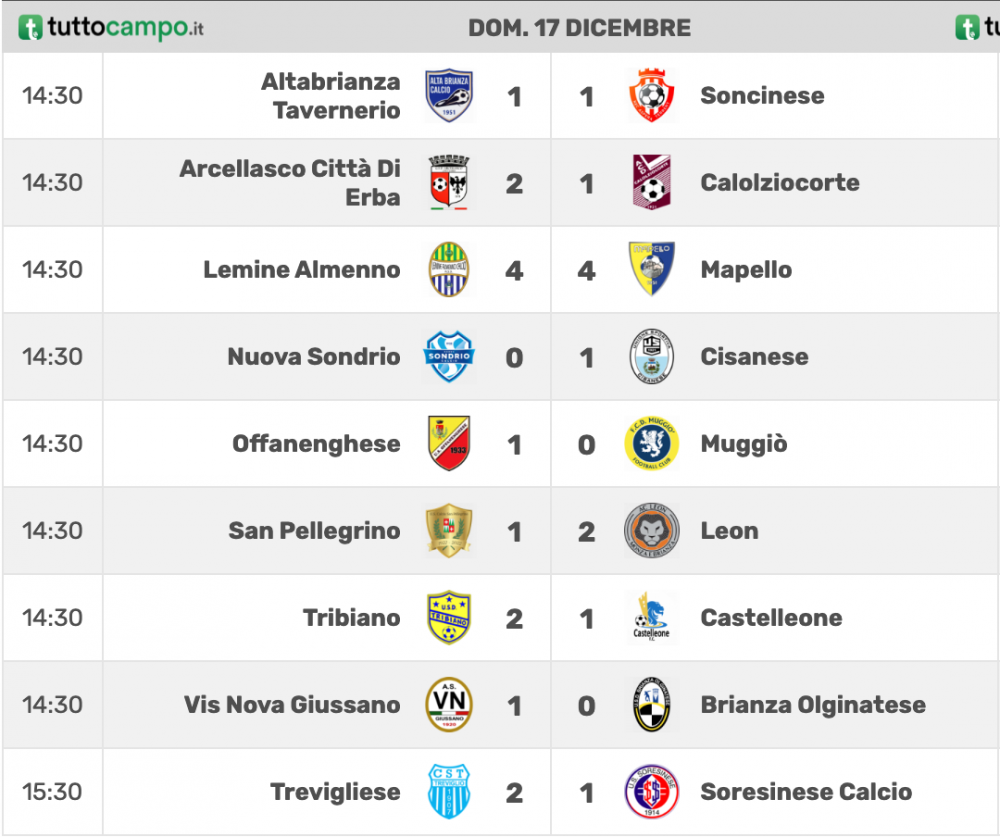Open the Cisanese team name link
Image resolution: width=1000 pixels, height=837 pixels.
tap(754, 357)
